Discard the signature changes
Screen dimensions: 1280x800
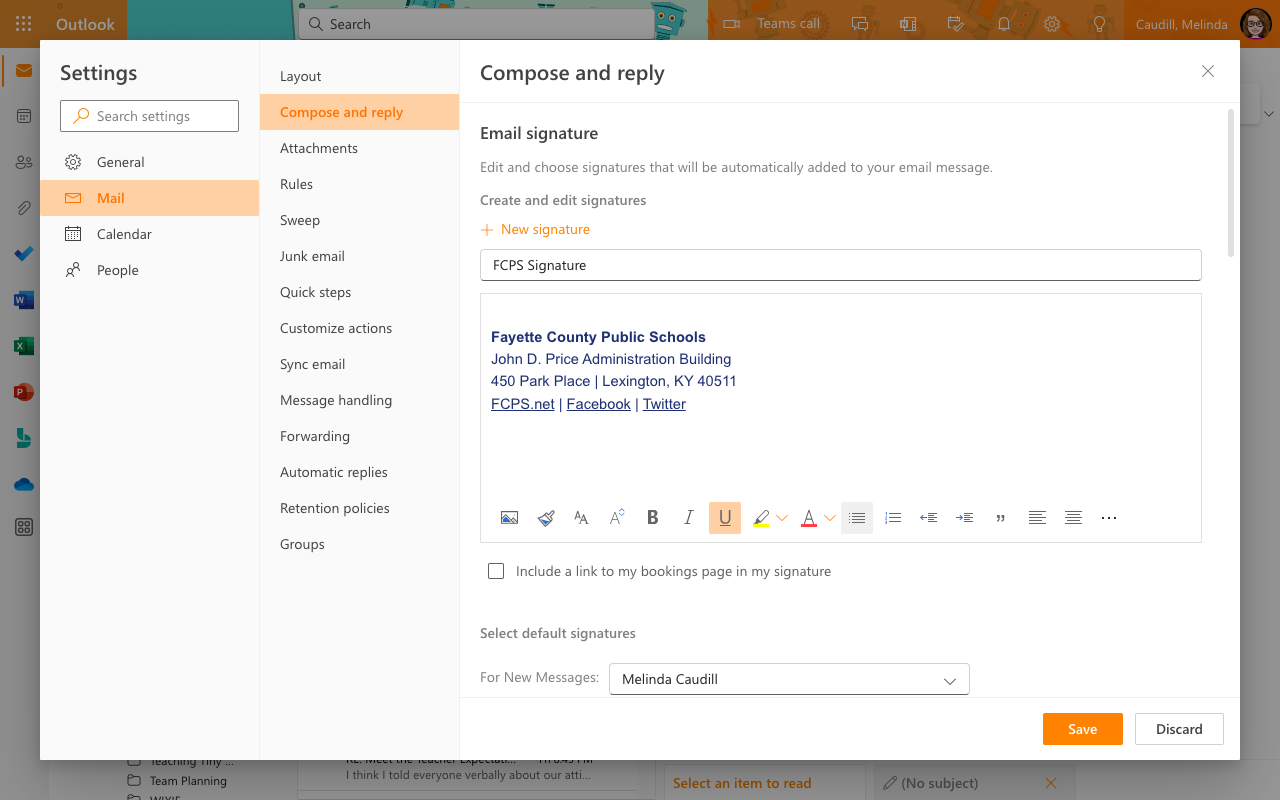pos(1179,729)
